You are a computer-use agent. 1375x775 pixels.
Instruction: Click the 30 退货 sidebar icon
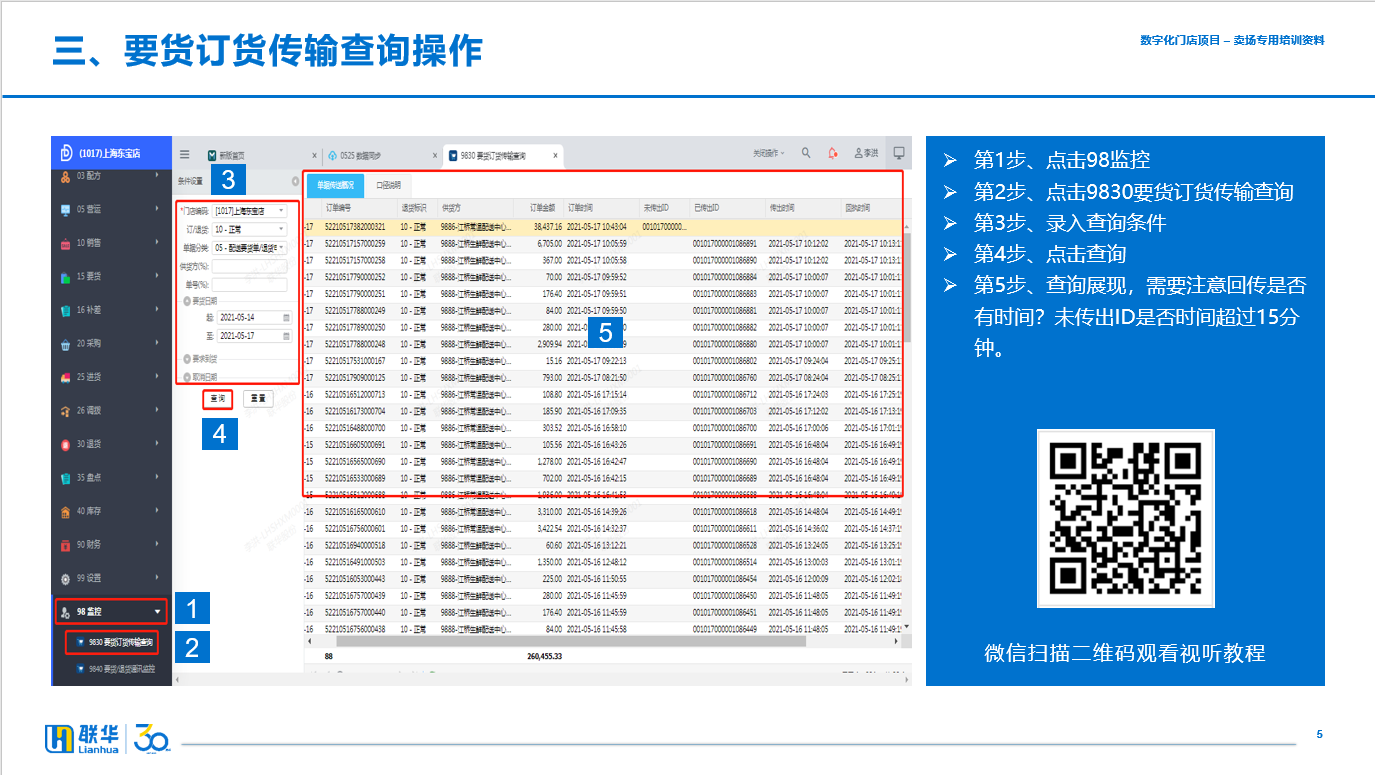pyautogui.click(x=66, y=444)
